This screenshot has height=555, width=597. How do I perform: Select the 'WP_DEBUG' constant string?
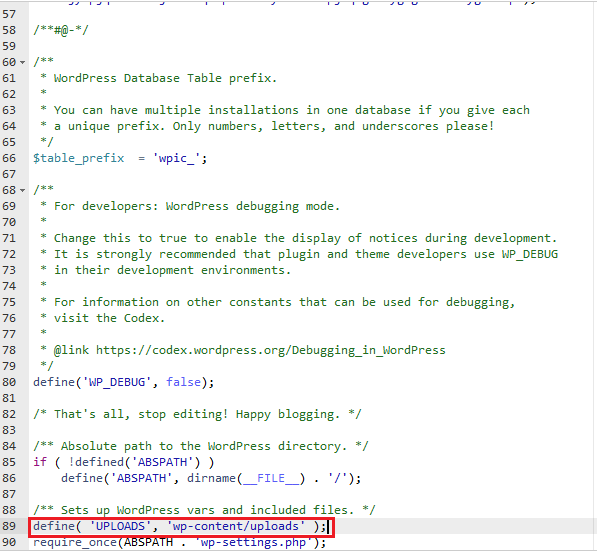pyautogui.click(x=117, y=382)
